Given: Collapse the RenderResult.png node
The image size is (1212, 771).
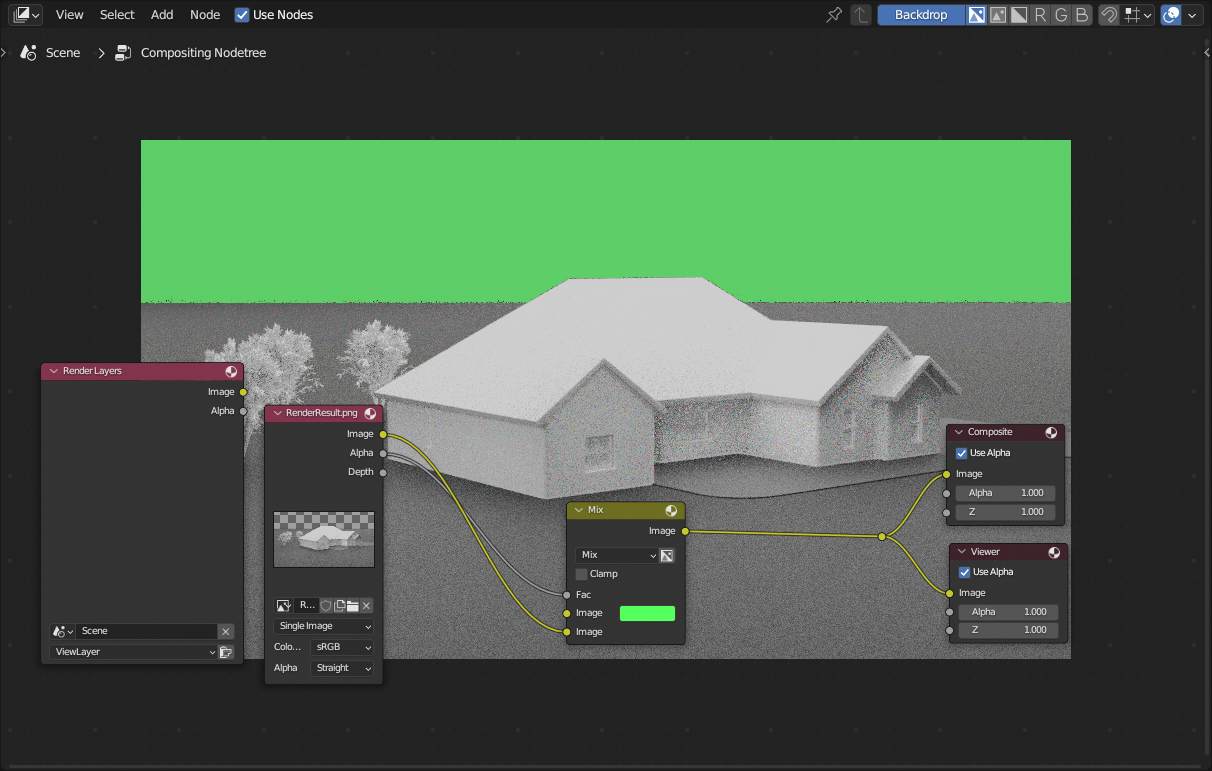Looking at the screenshot, I should (277, 413).
